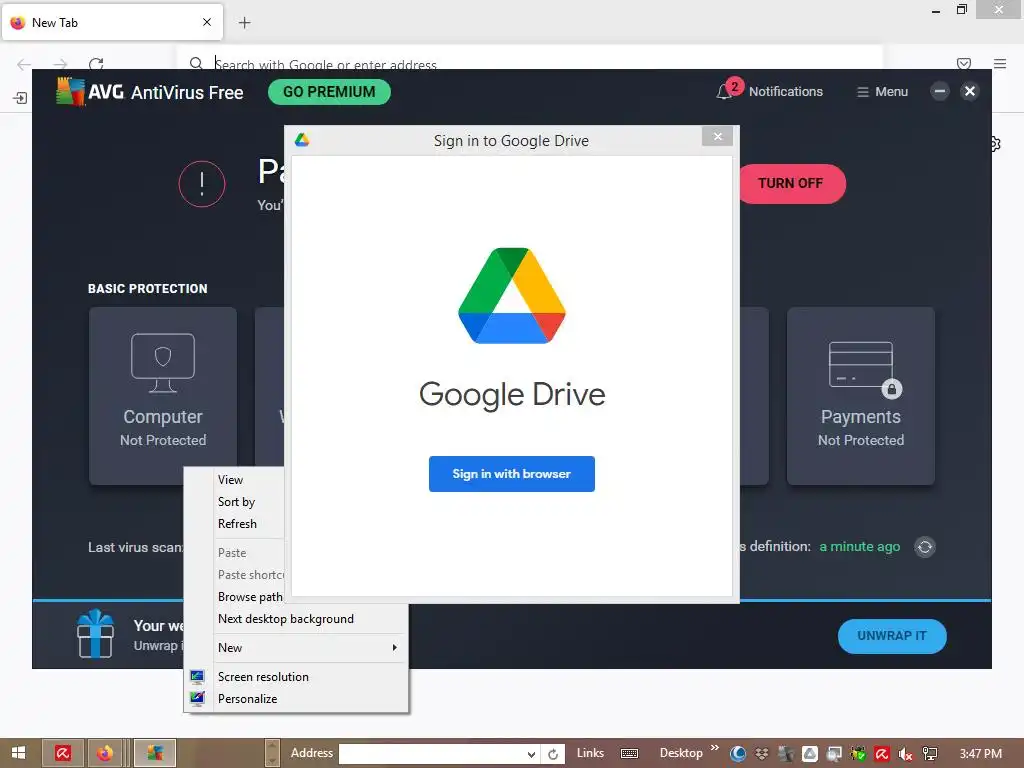Open the AVG Menu
The height and width of the screenshot is (768, 1024).
[882, 91]
